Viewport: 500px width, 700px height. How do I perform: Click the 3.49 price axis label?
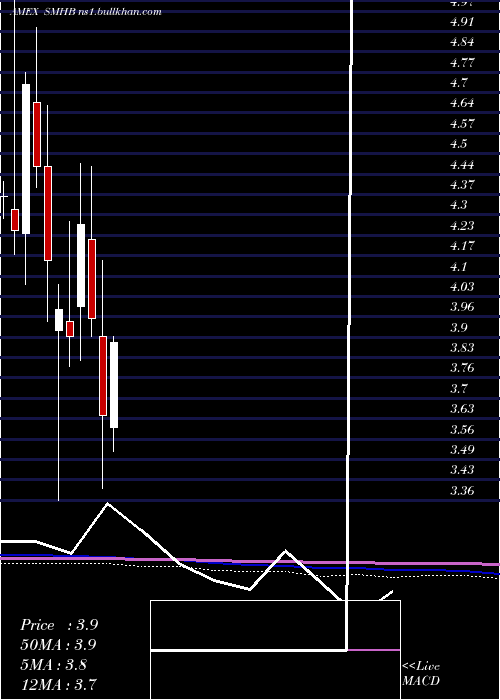462,450
